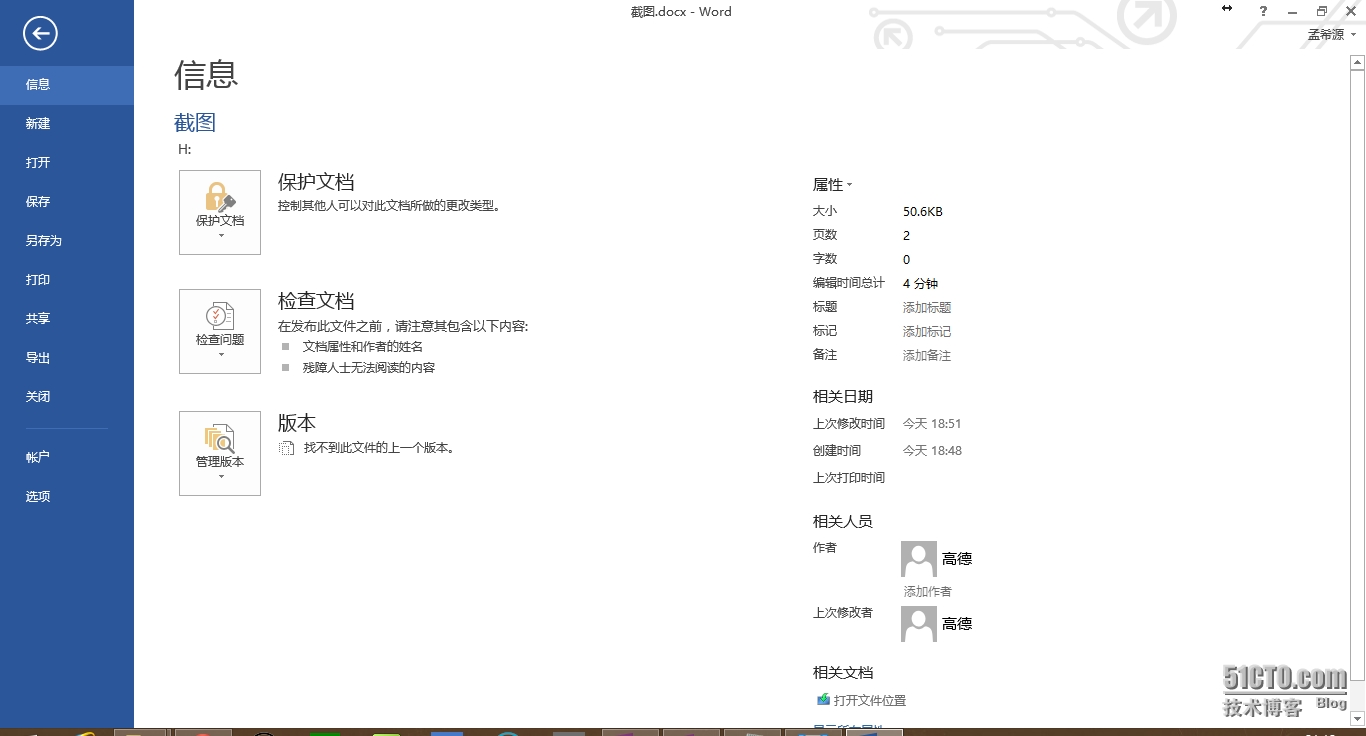Click 添加备注 to add comments

point(927,356)
